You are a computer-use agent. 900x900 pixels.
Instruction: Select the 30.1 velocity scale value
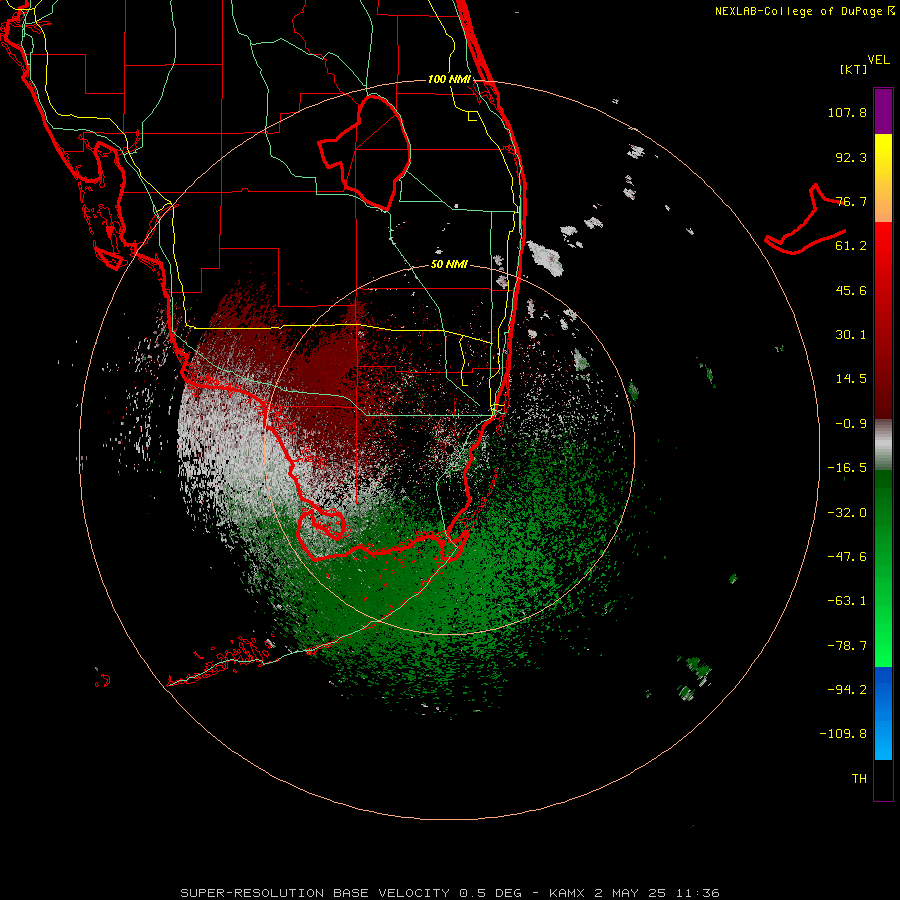click(851, 335)
